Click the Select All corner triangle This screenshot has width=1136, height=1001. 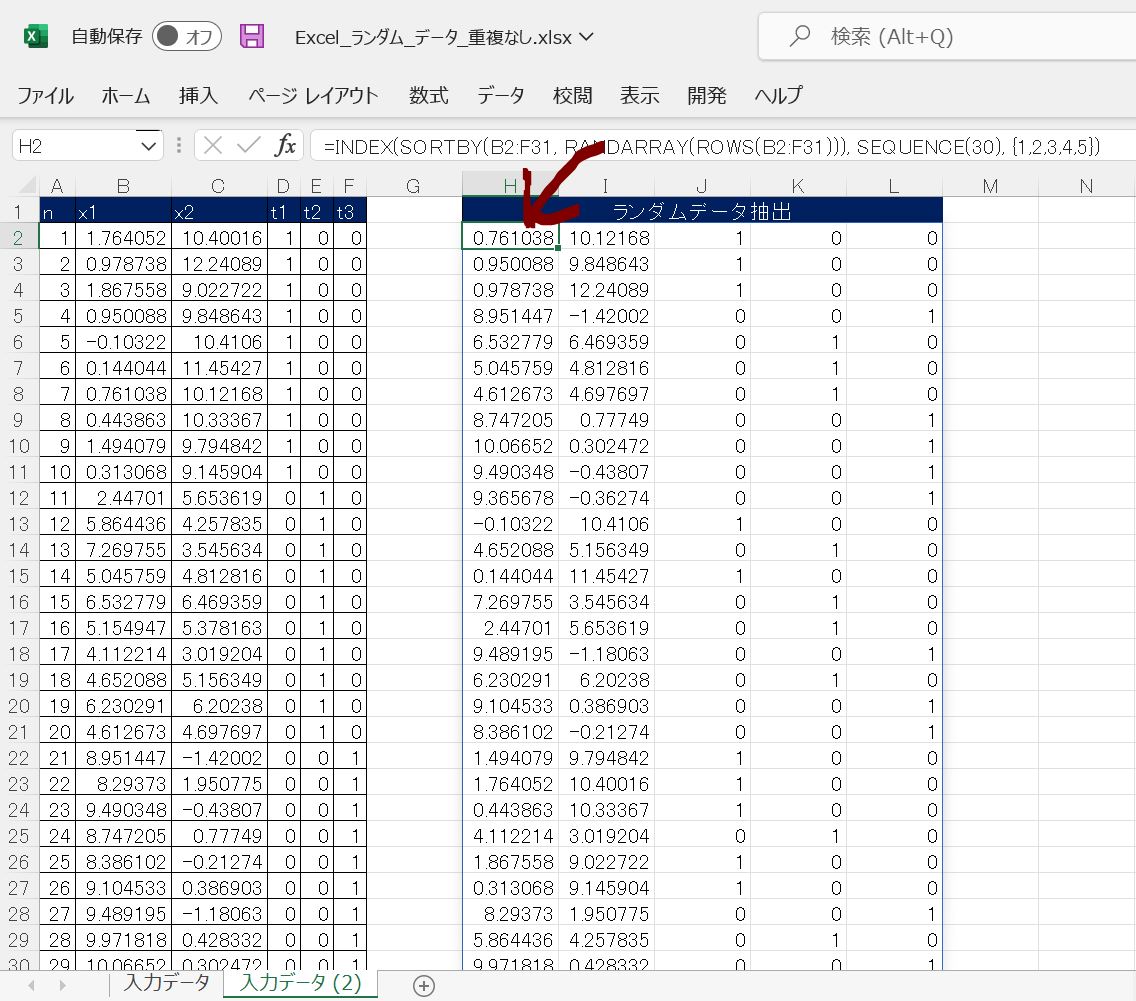click(27, 186)
